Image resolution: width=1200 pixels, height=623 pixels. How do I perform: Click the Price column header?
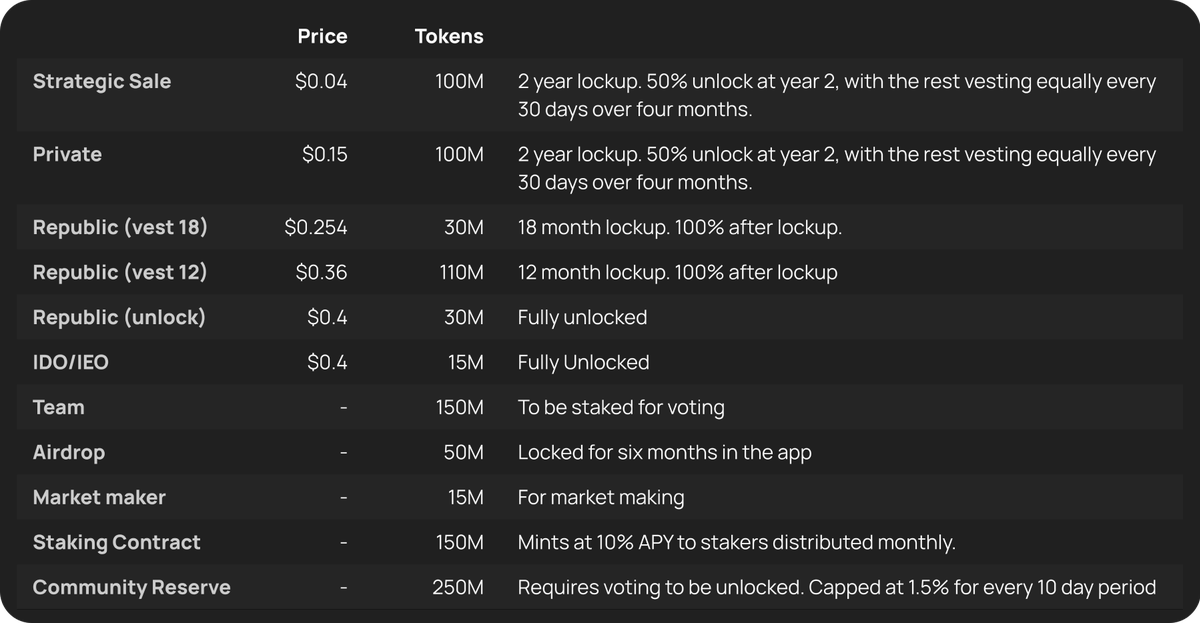coord(322,37)
